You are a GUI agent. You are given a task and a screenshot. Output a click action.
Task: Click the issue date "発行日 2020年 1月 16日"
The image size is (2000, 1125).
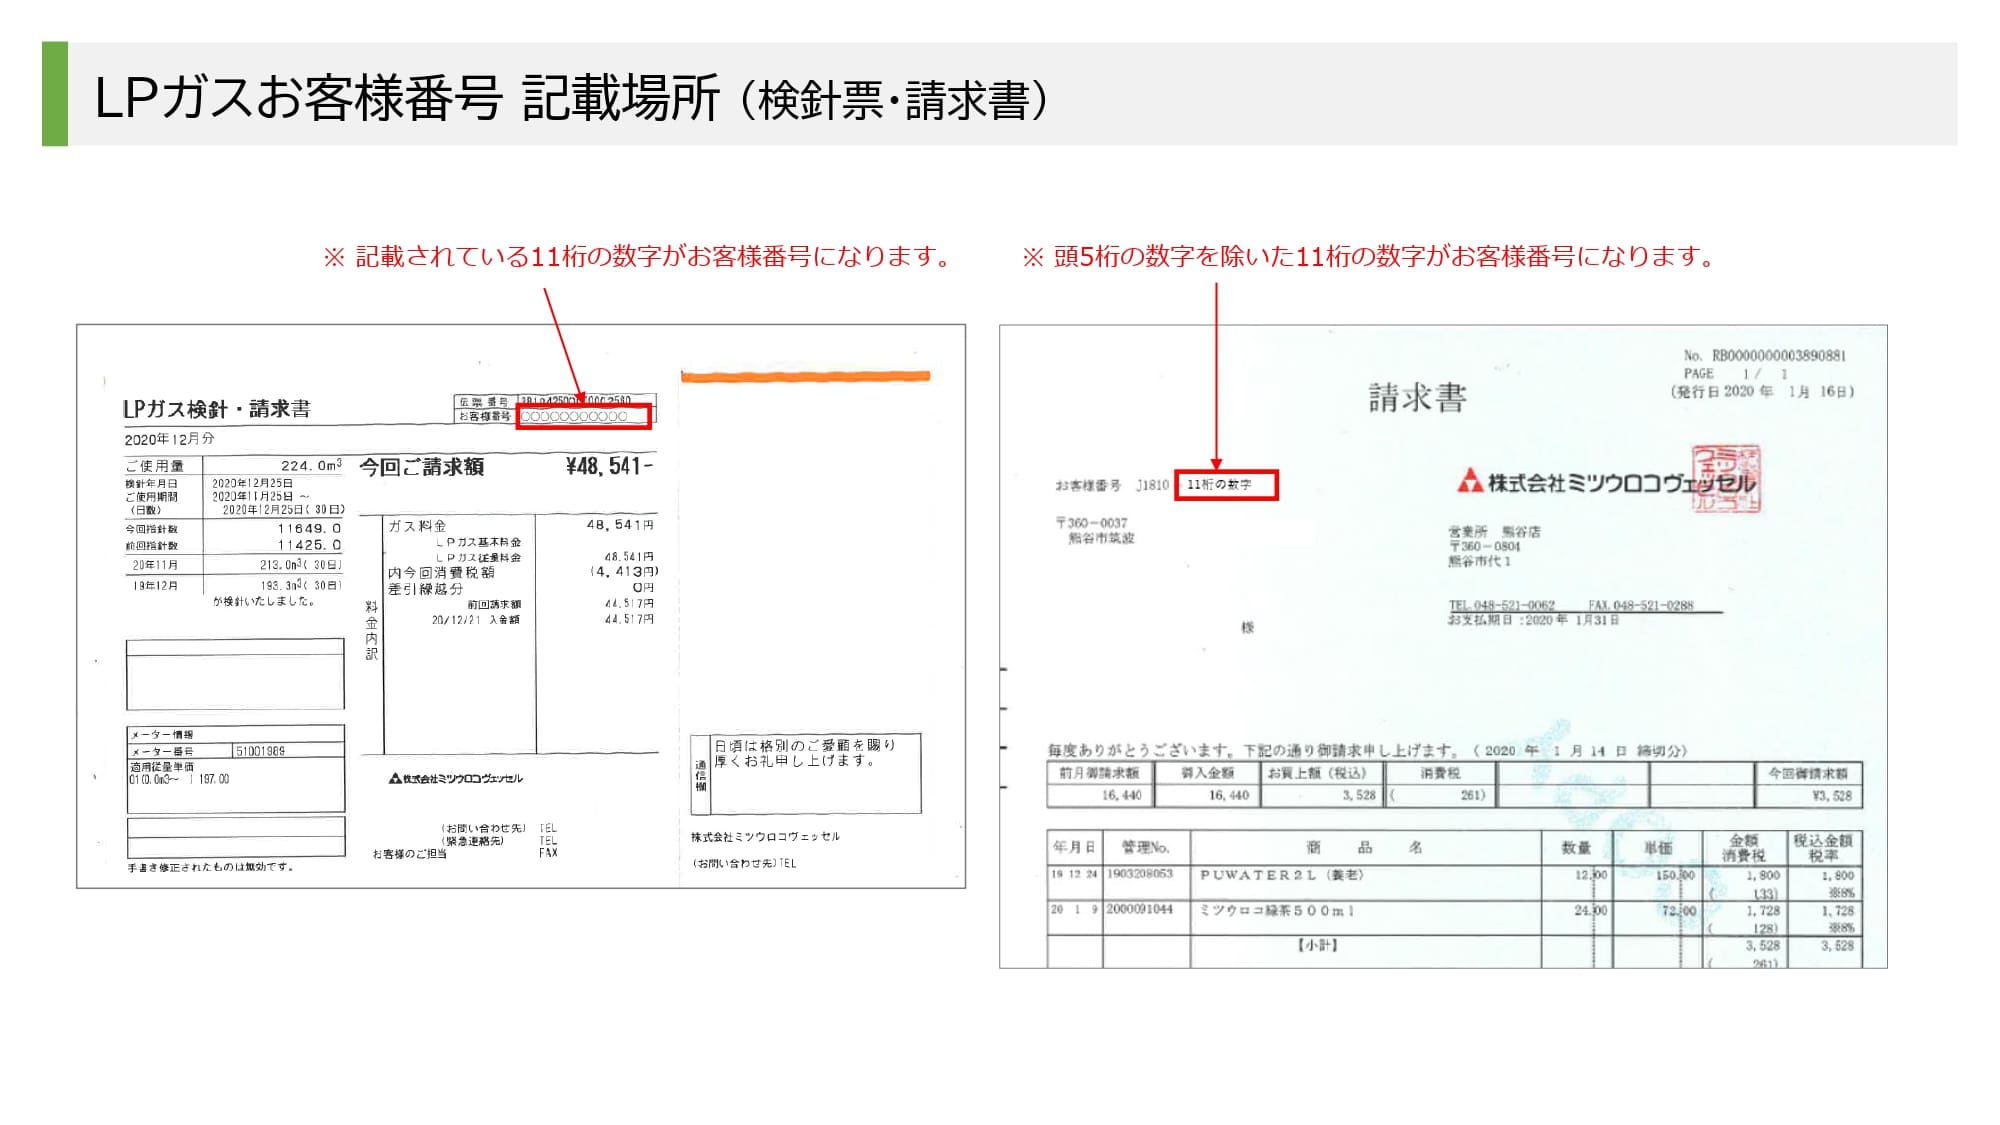[x=1763, y=391]
